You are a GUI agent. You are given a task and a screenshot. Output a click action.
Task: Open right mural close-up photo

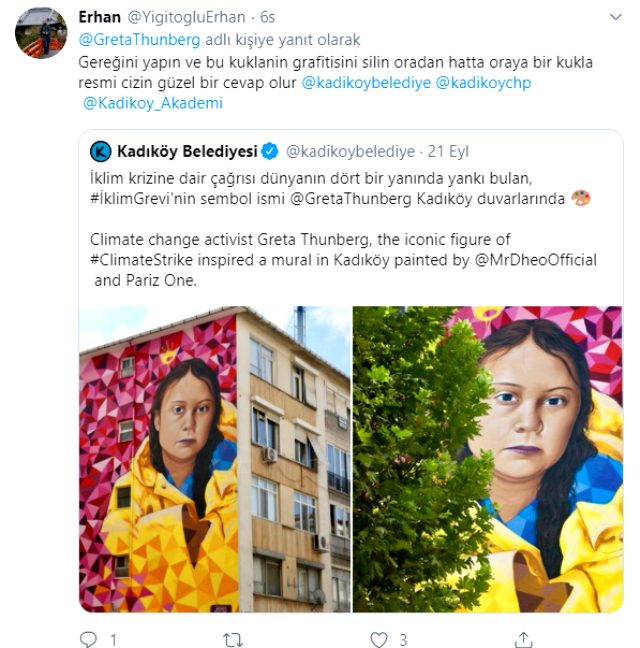488,458
